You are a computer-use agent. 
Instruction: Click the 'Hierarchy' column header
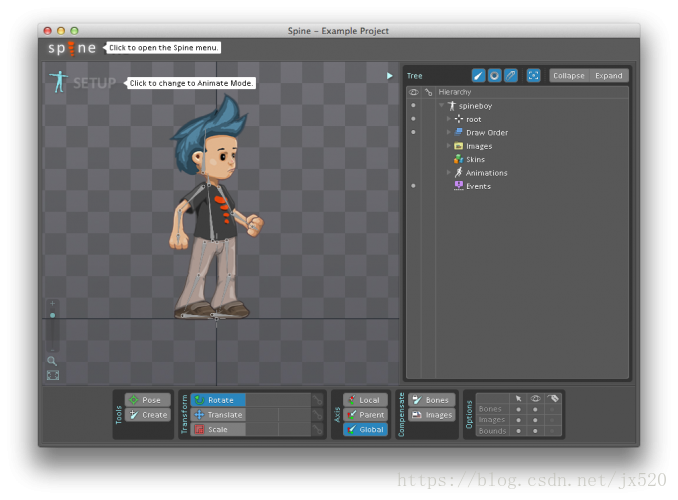pyautogui.click(x=454, y=92)
